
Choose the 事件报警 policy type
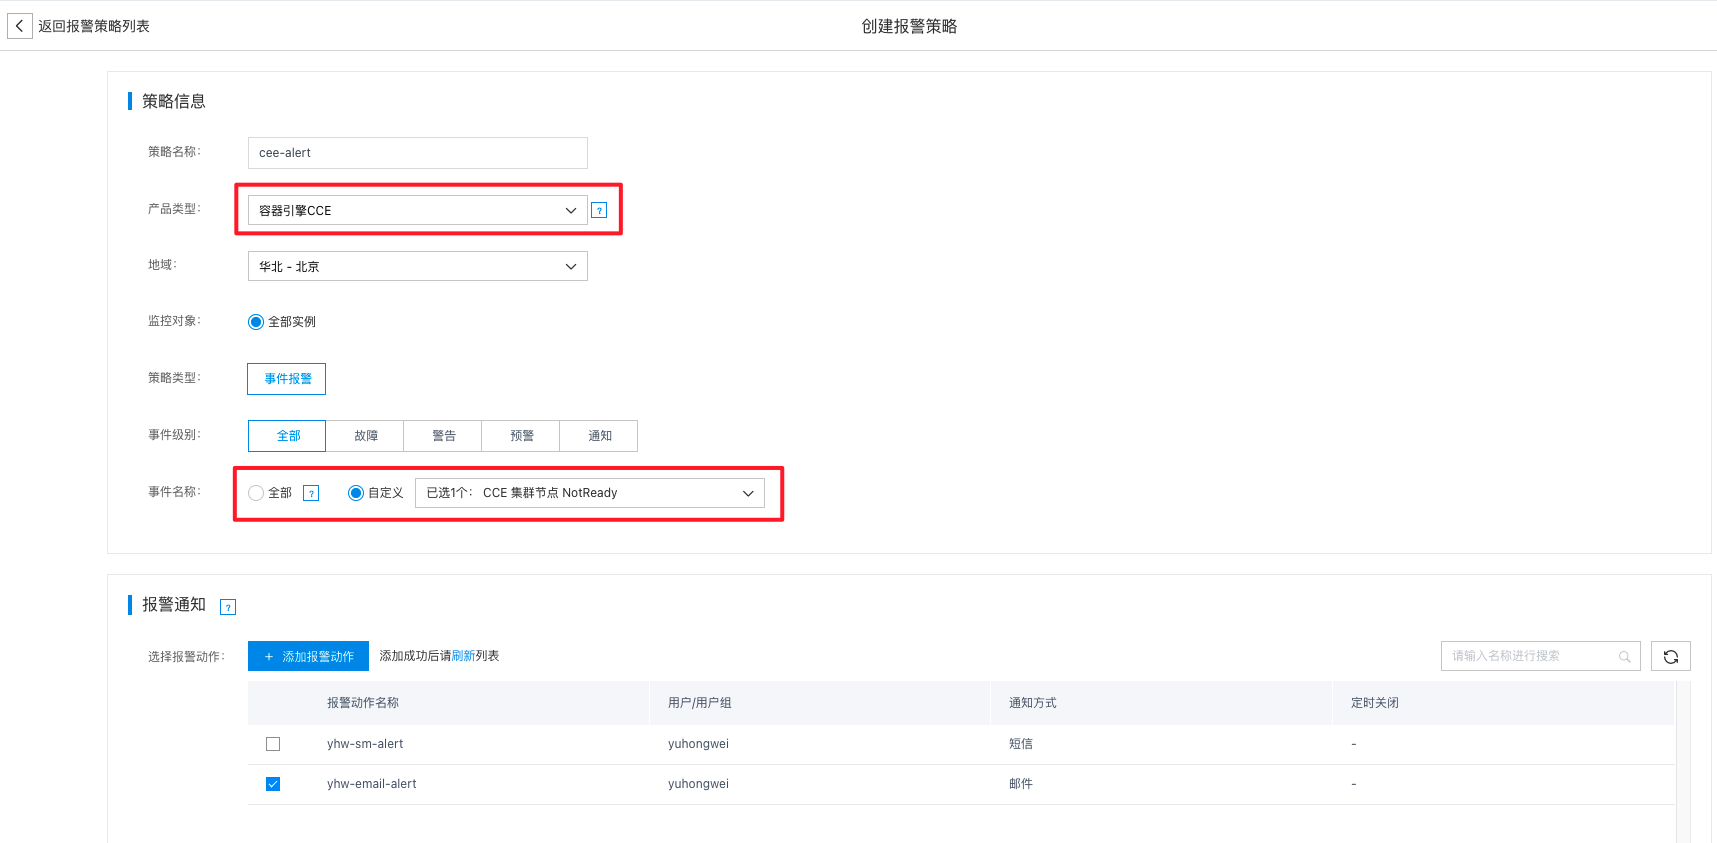point(287,379)
